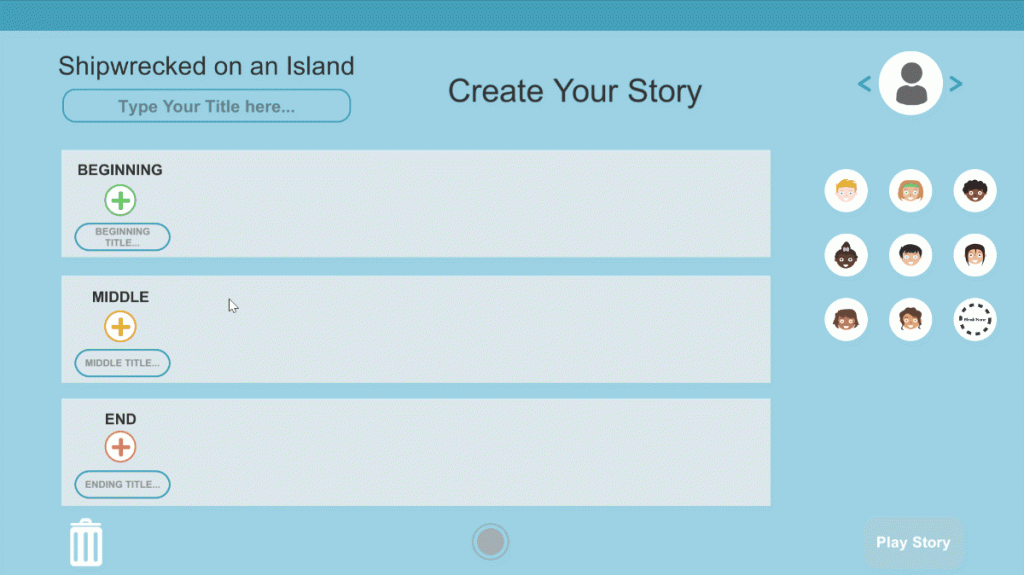This screenshot has height=575, width=1024.
Task: Click the Play Story button
Action: [913, 542]
